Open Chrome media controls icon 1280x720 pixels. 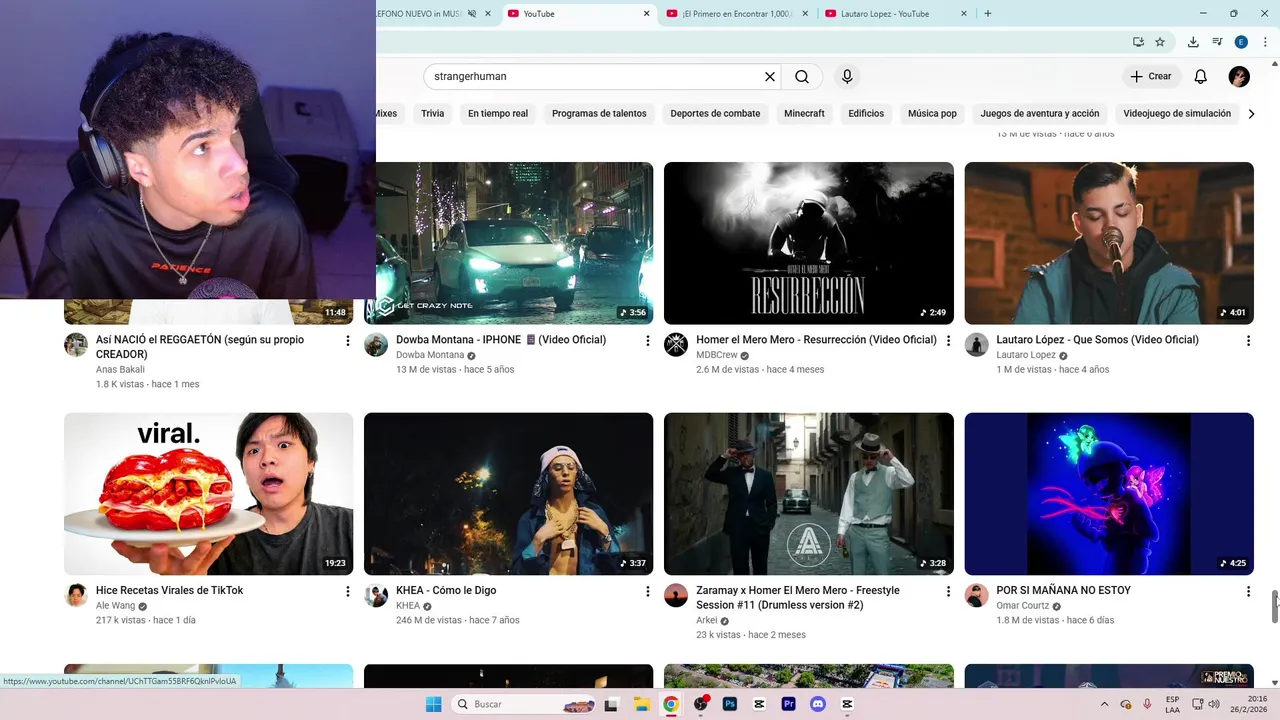click(1217, 42)
